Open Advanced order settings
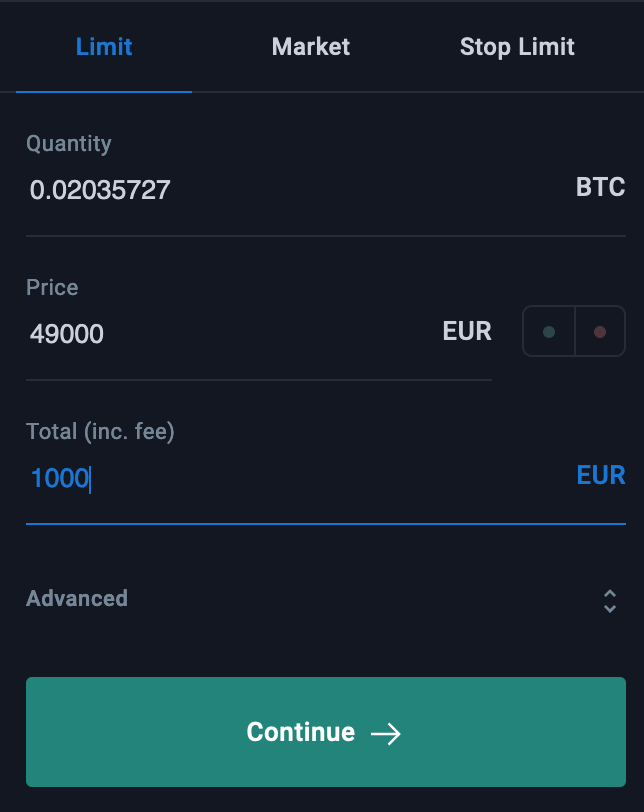 pos(77,599)
